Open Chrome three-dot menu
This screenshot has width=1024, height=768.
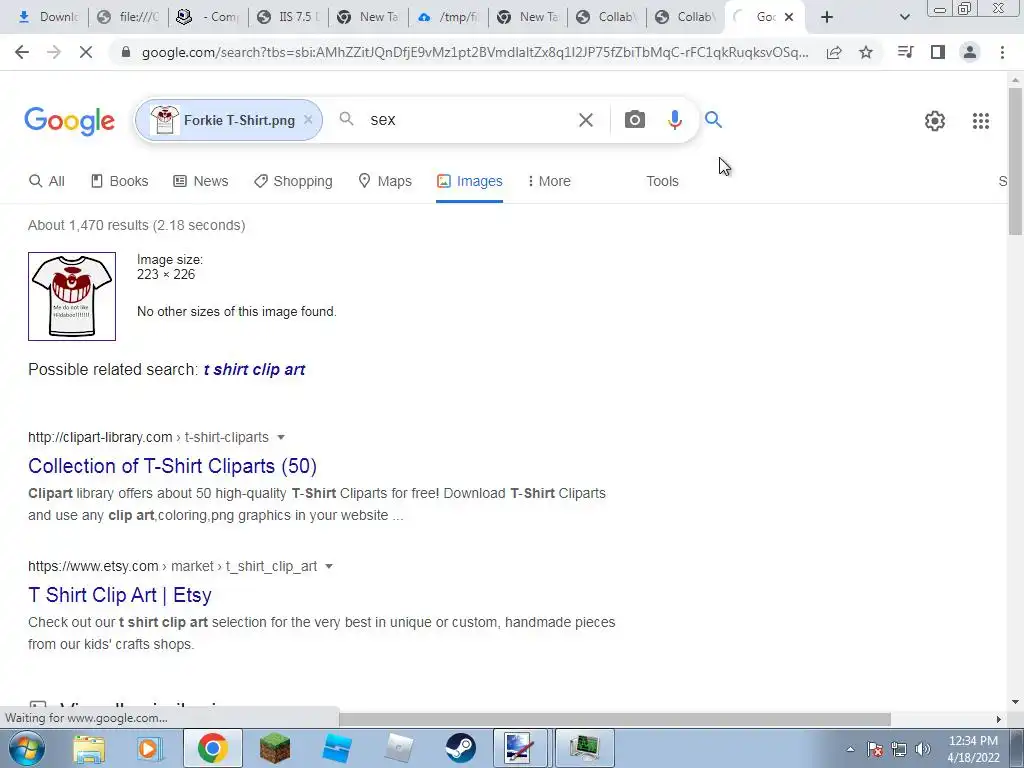(1002, 52)
